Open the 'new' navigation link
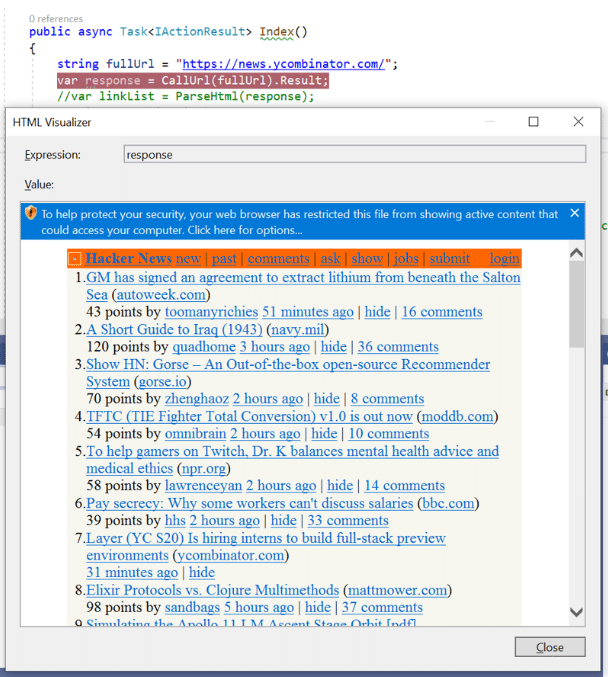 pyautogui.click(x=188, y=259)
